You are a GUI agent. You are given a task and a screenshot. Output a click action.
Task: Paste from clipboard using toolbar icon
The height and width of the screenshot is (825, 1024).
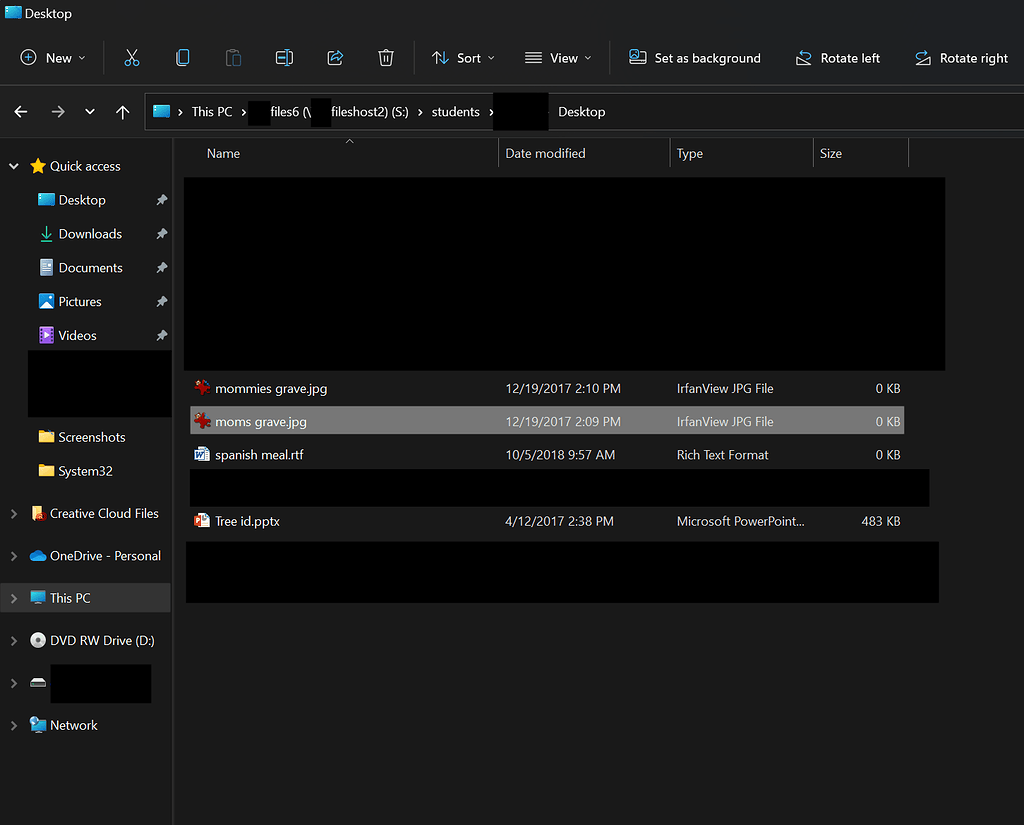[233, 57]
